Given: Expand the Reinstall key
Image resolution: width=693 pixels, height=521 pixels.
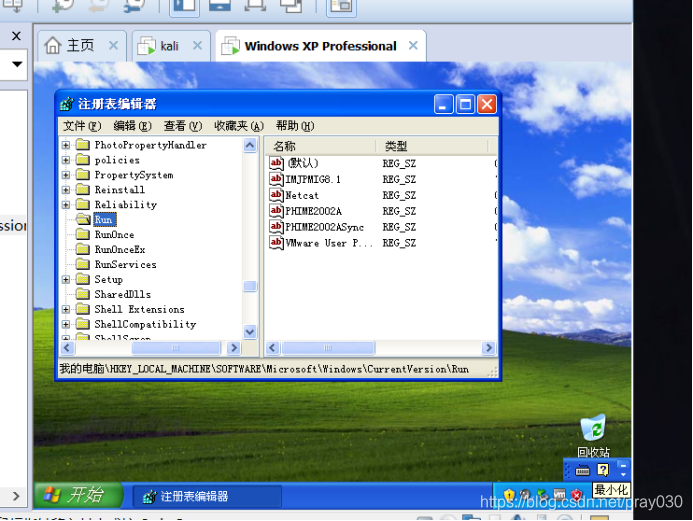Looking at the screenshot, I should 66,190.
